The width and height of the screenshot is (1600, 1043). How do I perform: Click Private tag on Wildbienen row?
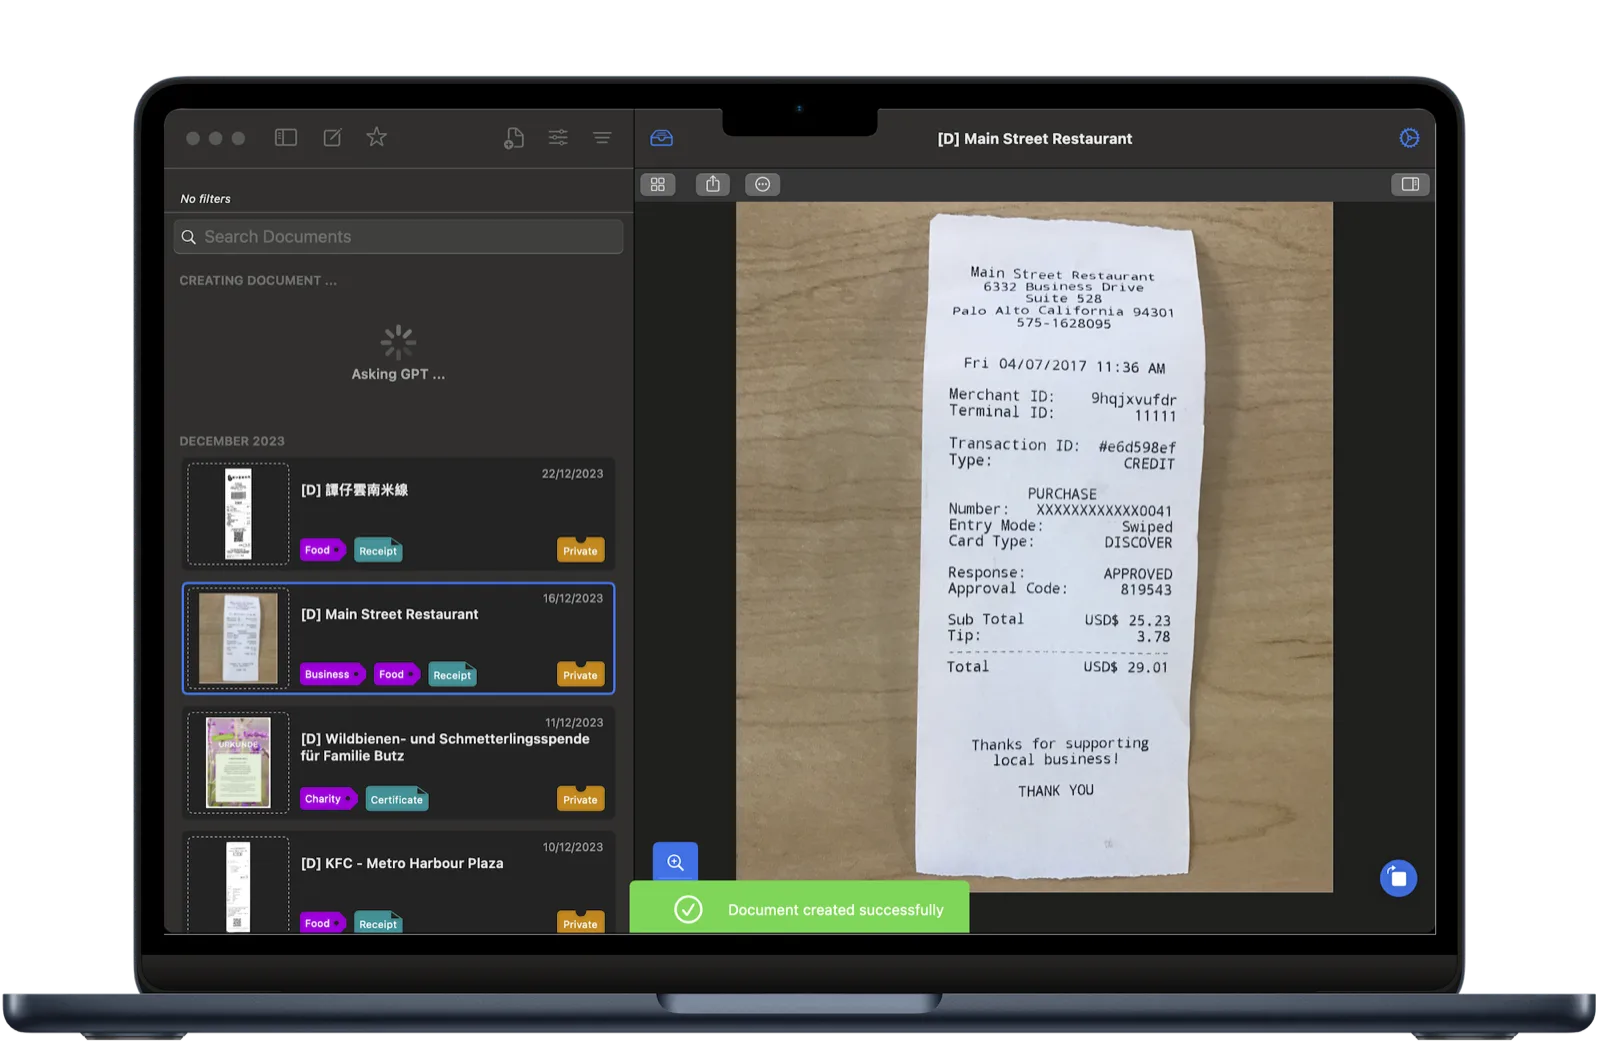(x=580, y=799)
